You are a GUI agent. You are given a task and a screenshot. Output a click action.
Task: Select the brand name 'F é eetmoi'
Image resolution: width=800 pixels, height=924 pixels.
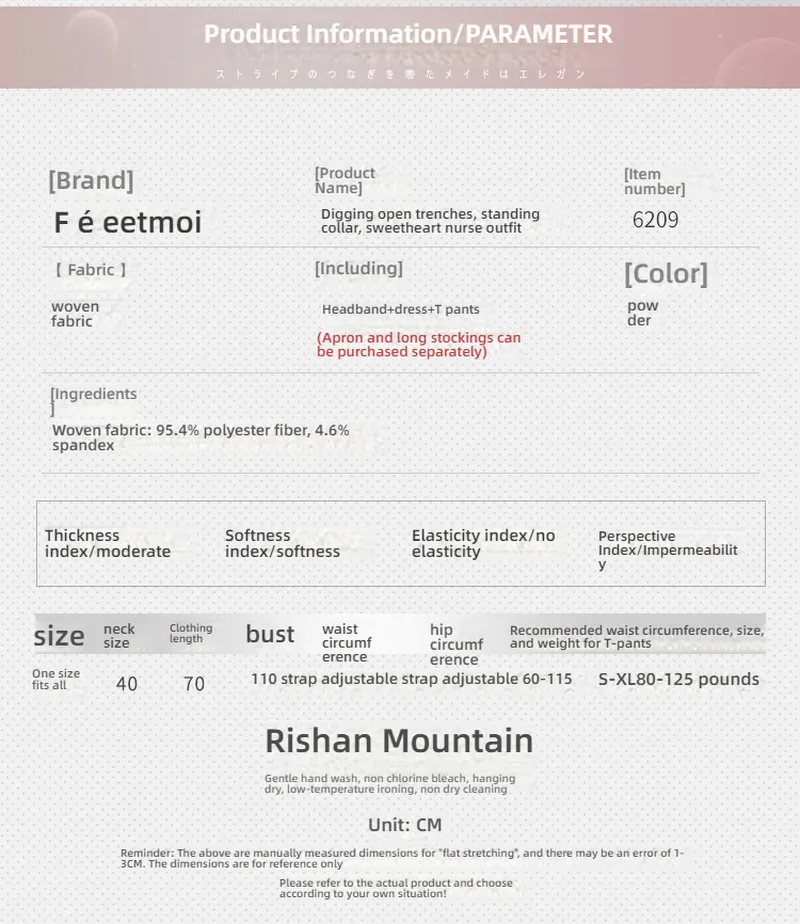(128, 222)
